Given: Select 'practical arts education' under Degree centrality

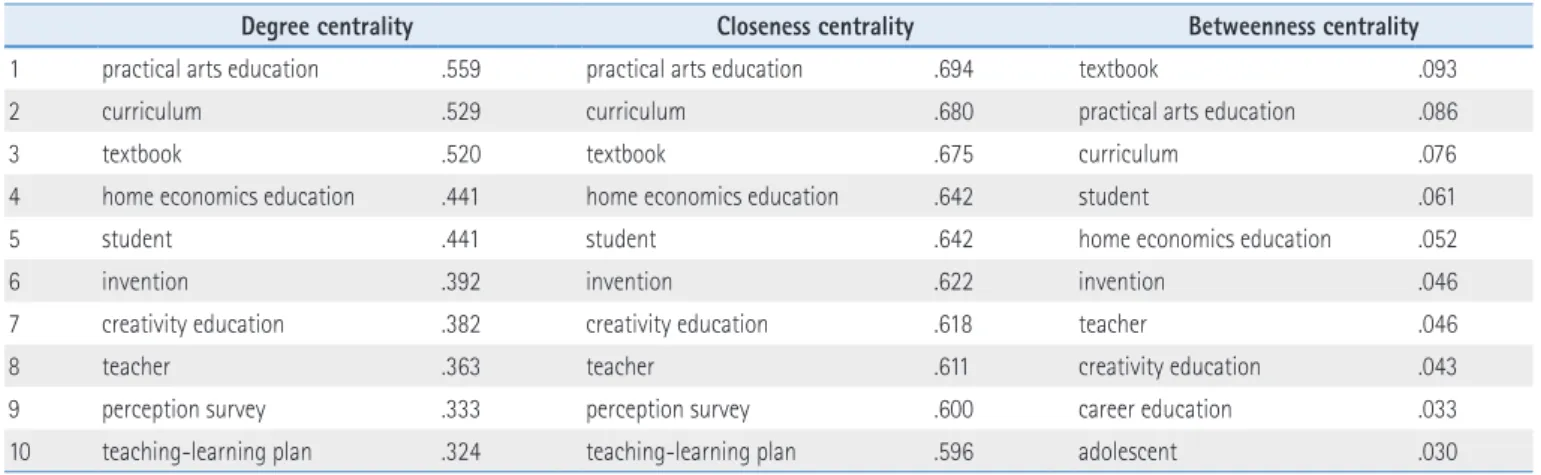Looking at the screenshot, I should [x=210, y=69].
